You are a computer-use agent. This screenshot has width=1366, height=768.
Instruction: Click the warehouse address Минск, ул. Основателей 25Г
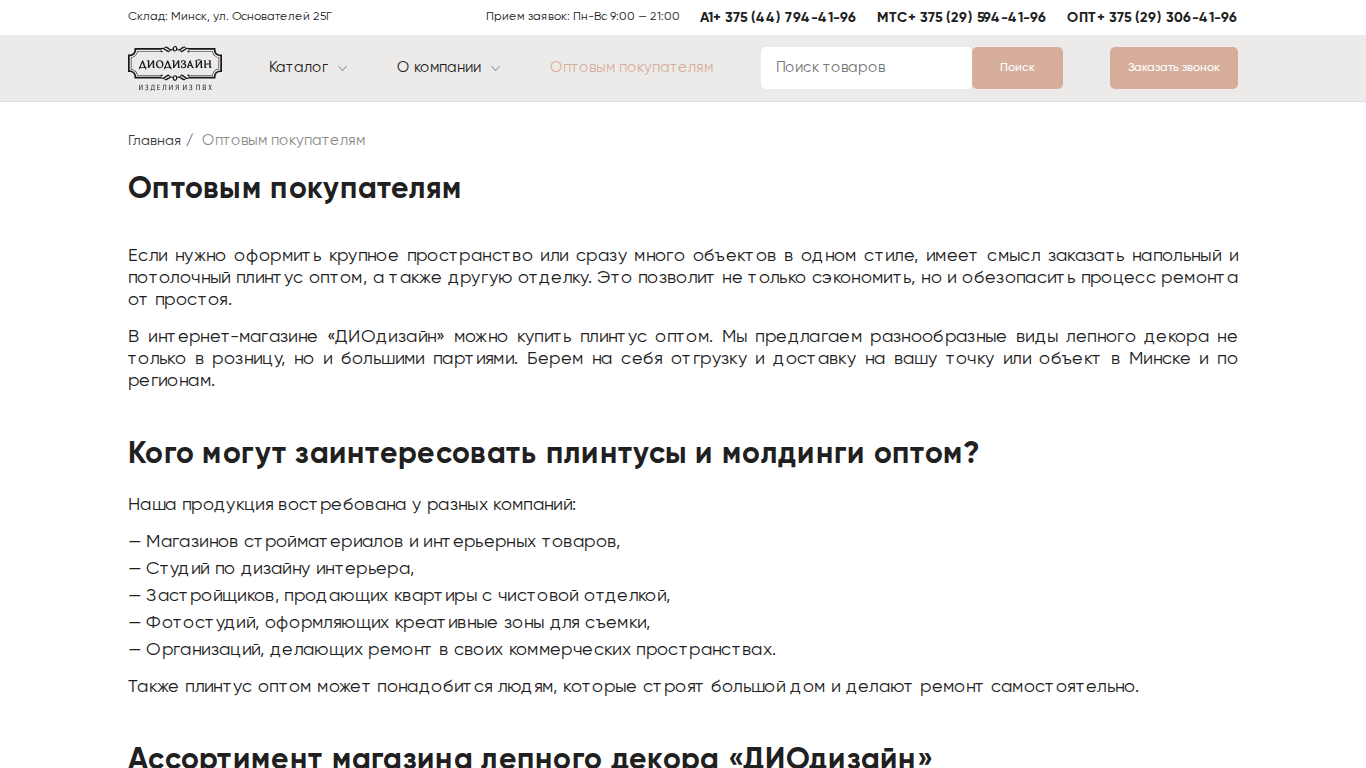coord(230,17)
